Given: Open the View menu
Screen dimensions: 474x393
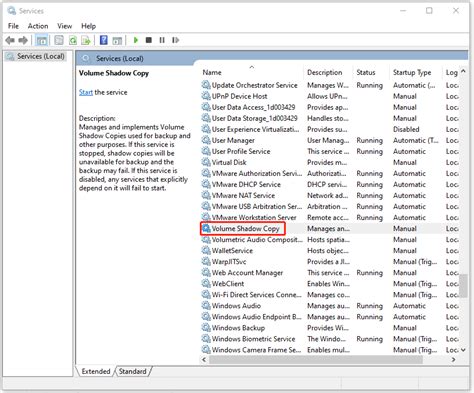Looking at the screenshot, I should tap(64, 26).
